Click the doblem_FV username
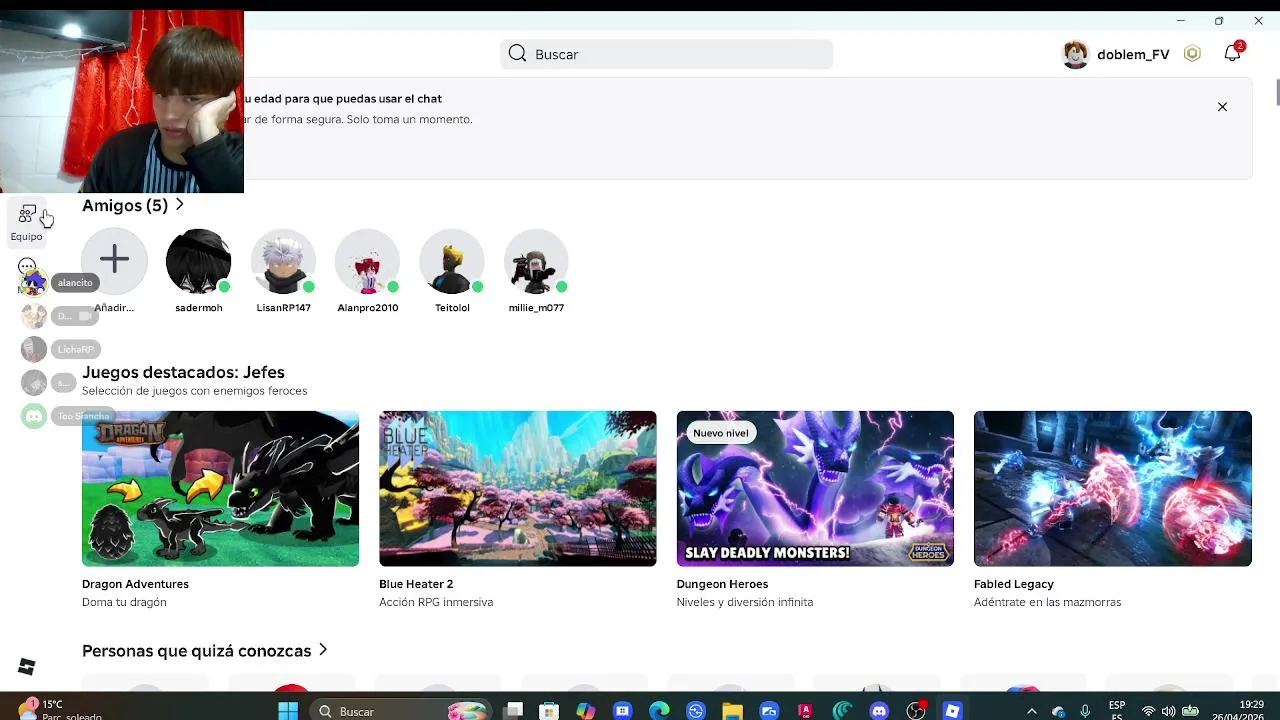The height and width of the screenshot is (720, 1280). click(1133, 54)
